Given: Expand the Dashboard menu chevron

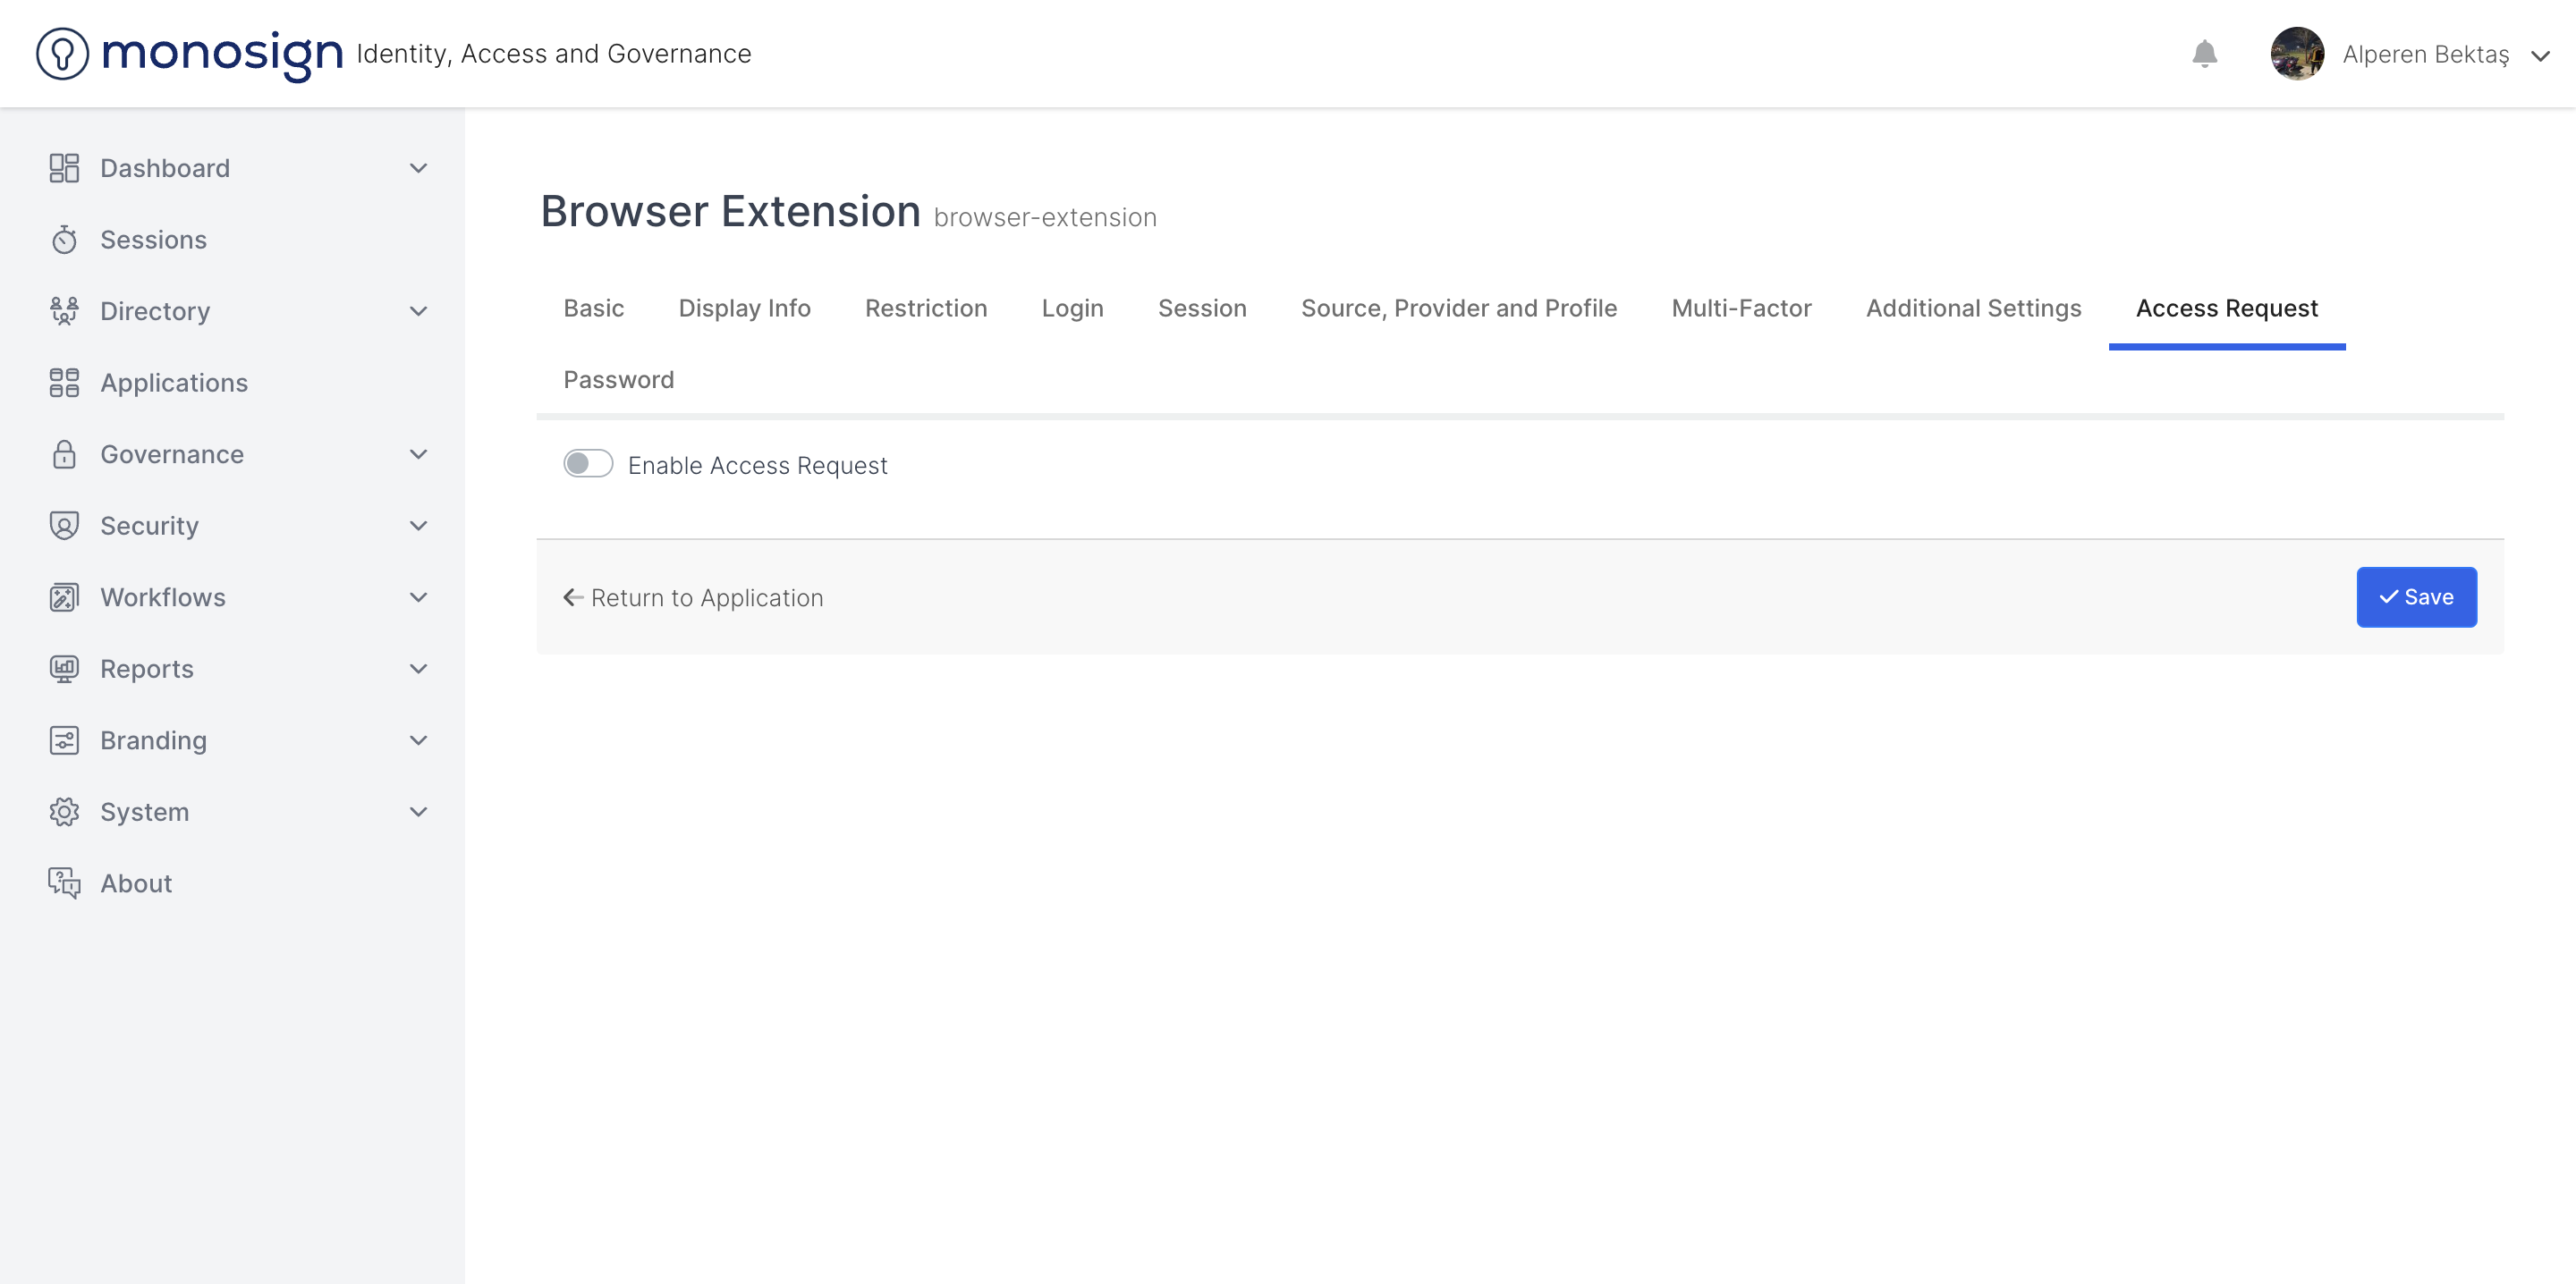Looking at the screenshot, I should tap(418, 168).
